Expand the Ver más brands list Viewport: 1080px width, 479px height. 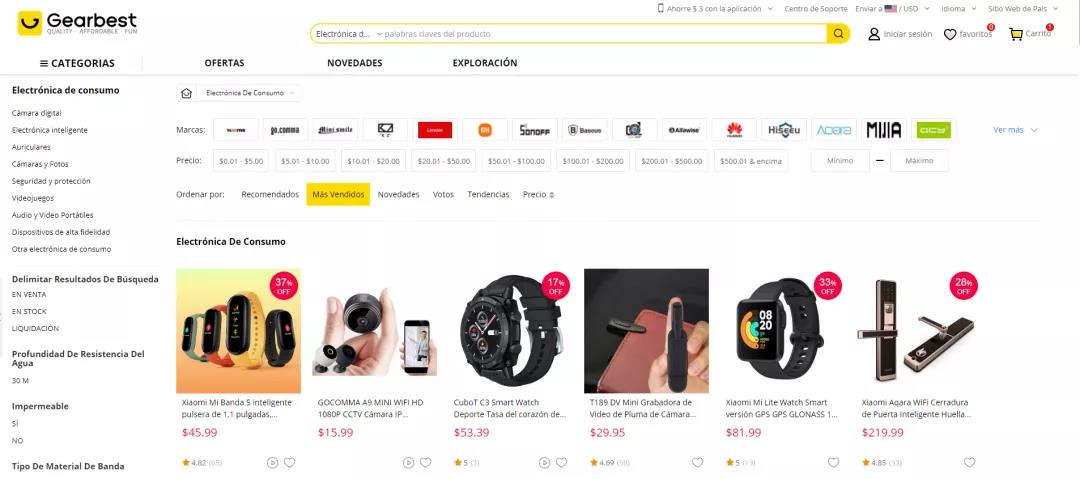pos(1015,130)
